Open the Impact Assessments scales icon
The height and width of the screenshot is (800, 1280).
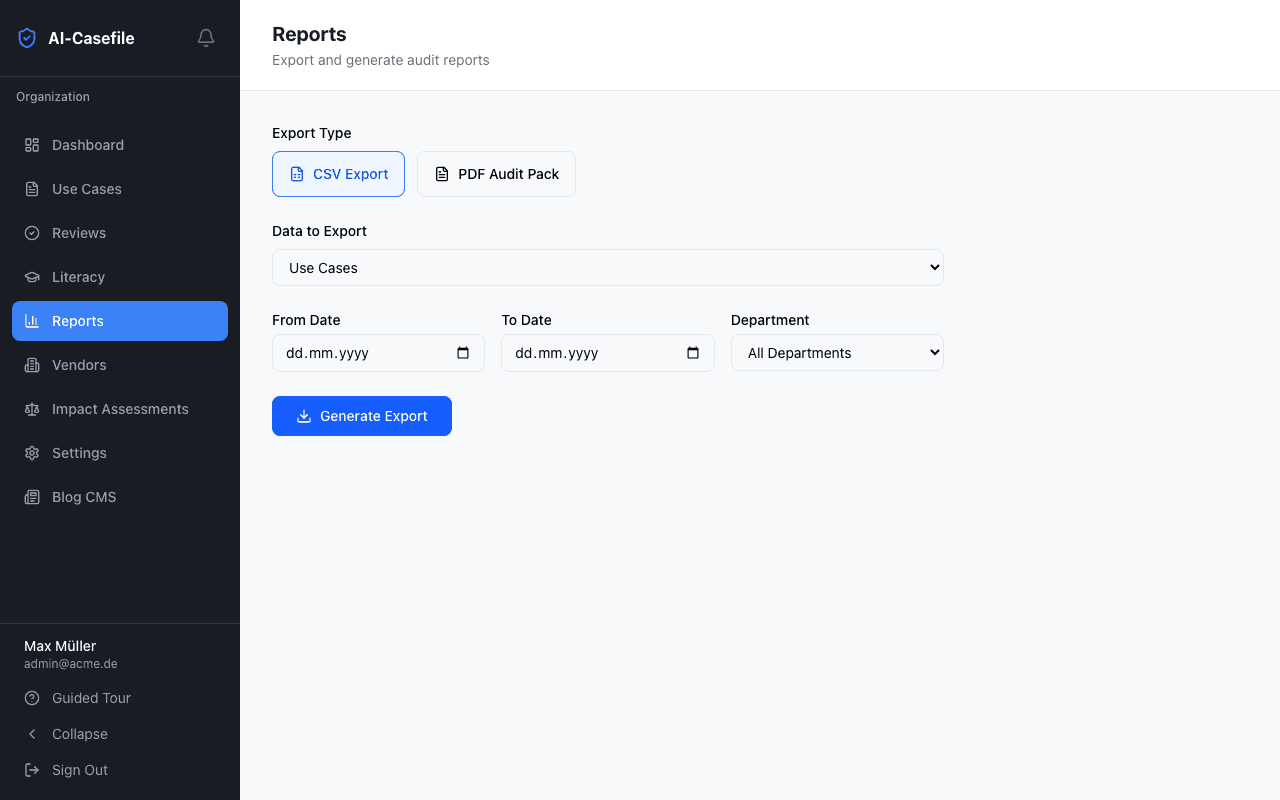30,408
